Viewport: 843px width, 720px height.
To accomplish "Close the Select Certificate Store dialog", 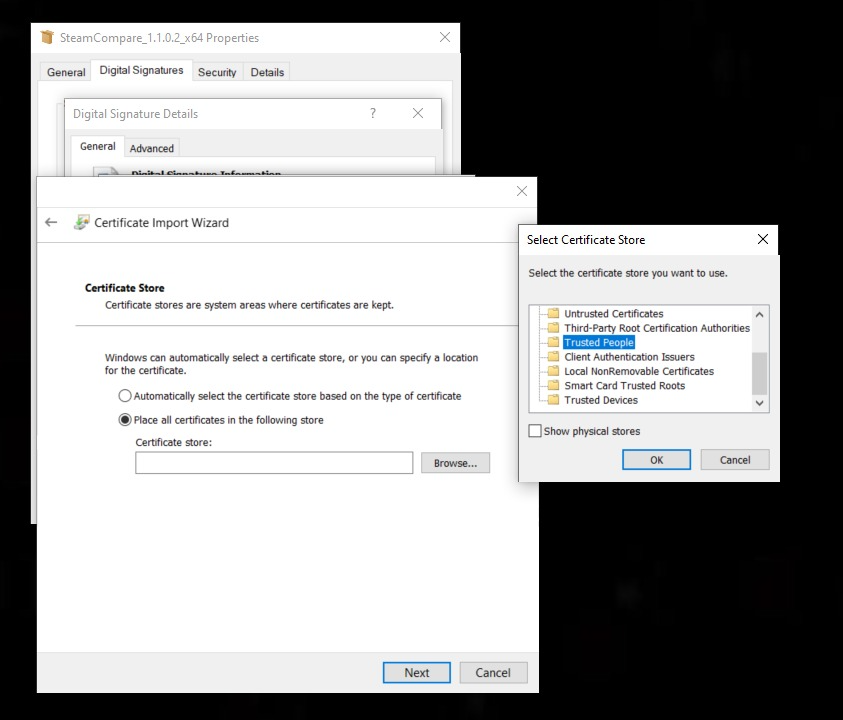I will click(762, 239).
